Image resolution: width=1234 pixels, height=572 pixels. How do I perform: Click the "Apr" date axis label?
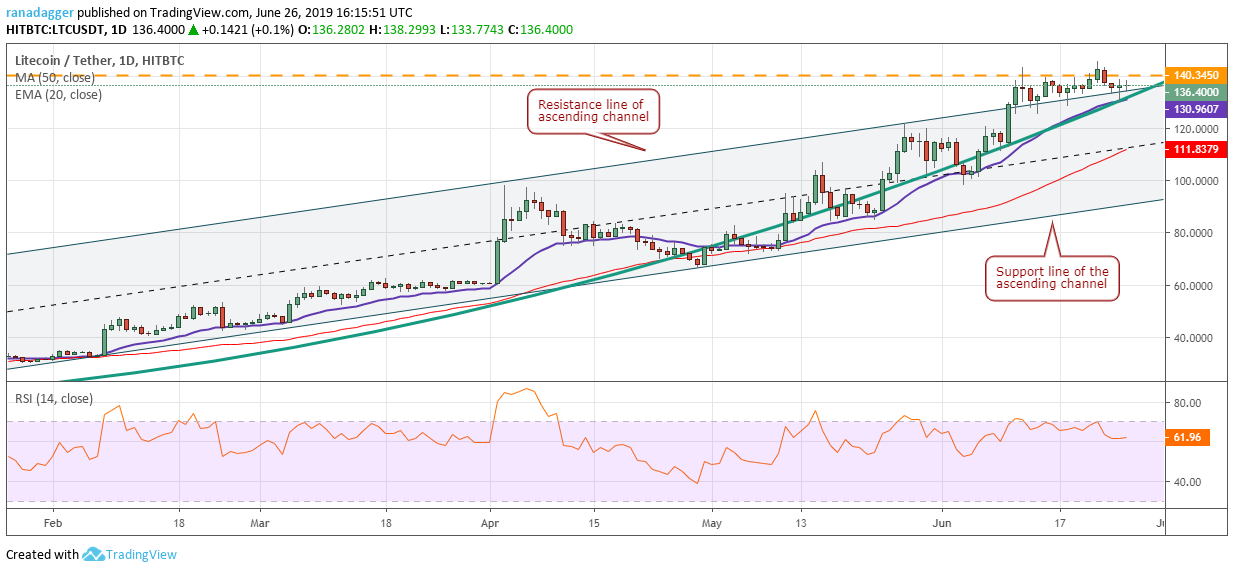click(490, 522)
